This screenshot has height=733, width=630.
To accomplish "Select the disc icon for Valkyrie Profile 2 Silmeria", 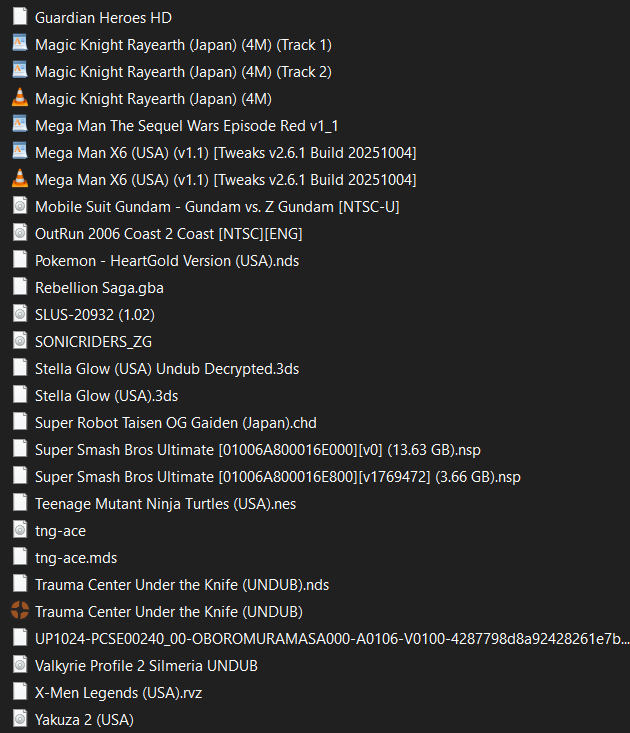I will click(x=20, y=664).
